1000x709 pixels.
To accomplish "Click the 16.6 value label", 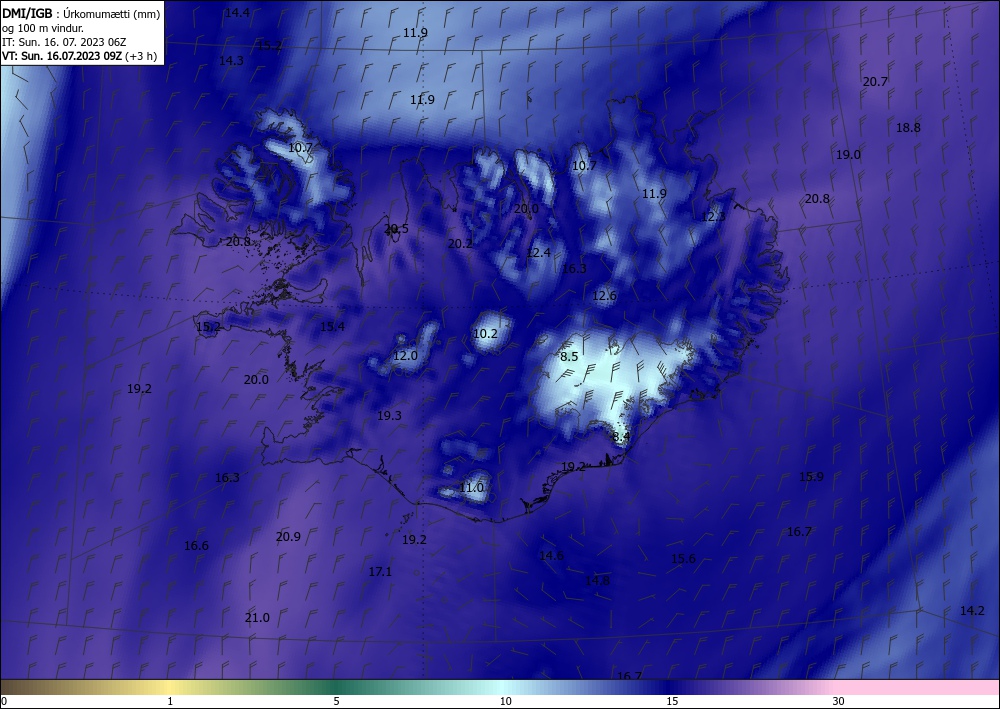I will point(196,546).
